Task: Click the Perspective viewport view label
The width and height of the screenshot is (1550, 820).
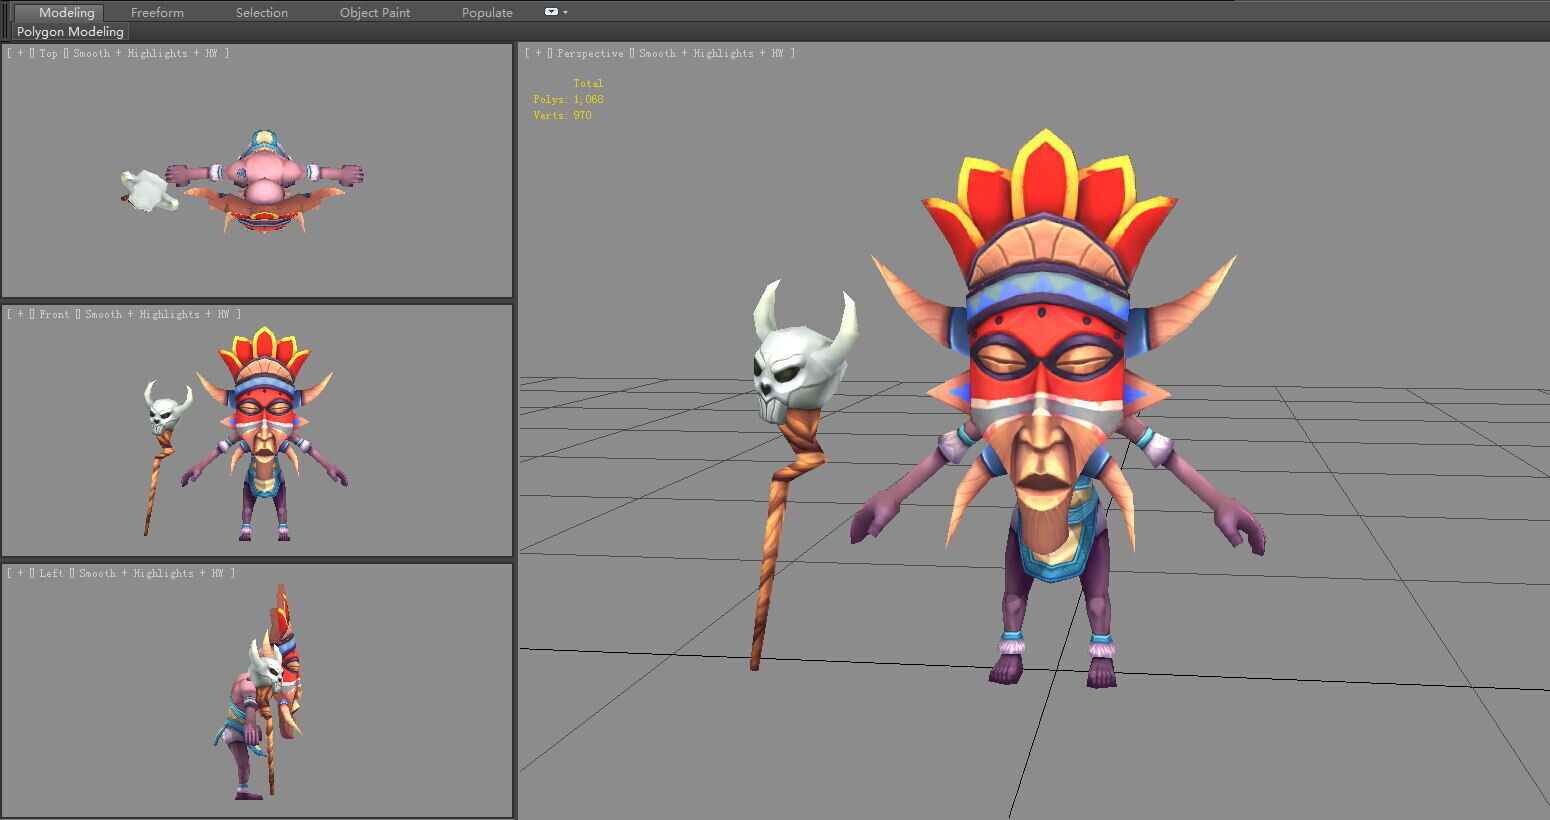Action: (590, 53)
